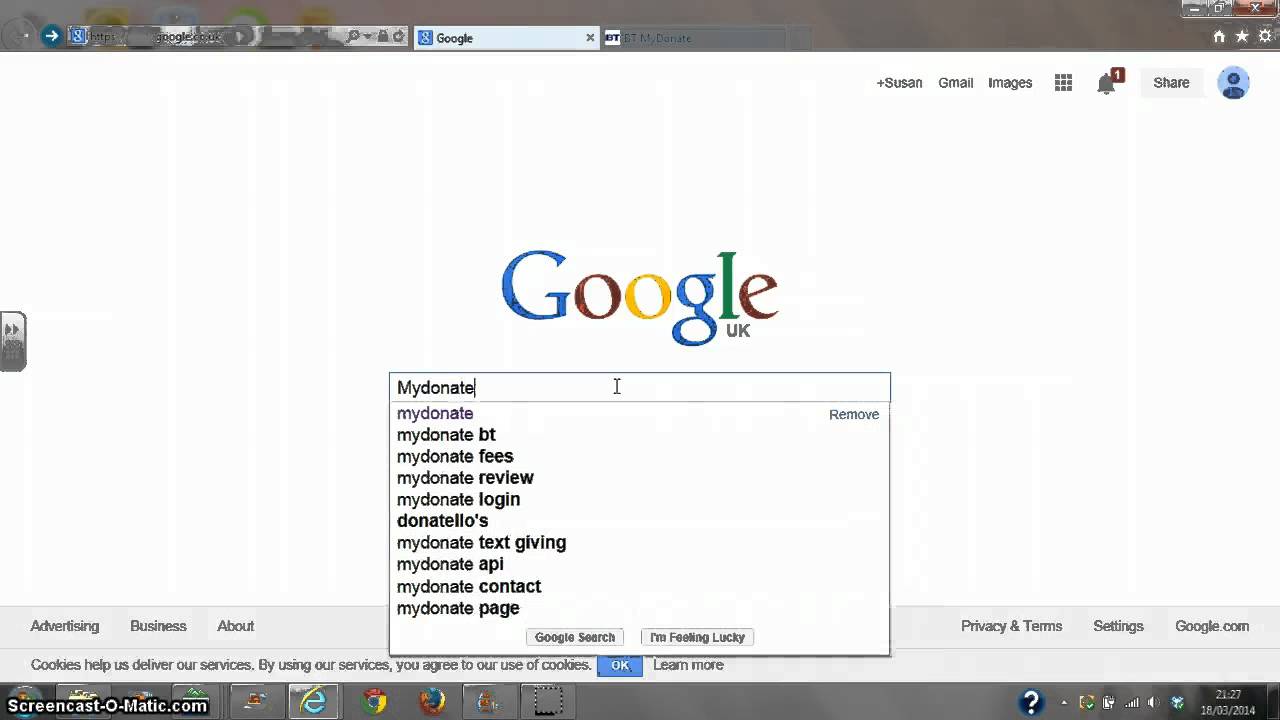Click the security lock icon in address bar

click(x=384, y=37)
